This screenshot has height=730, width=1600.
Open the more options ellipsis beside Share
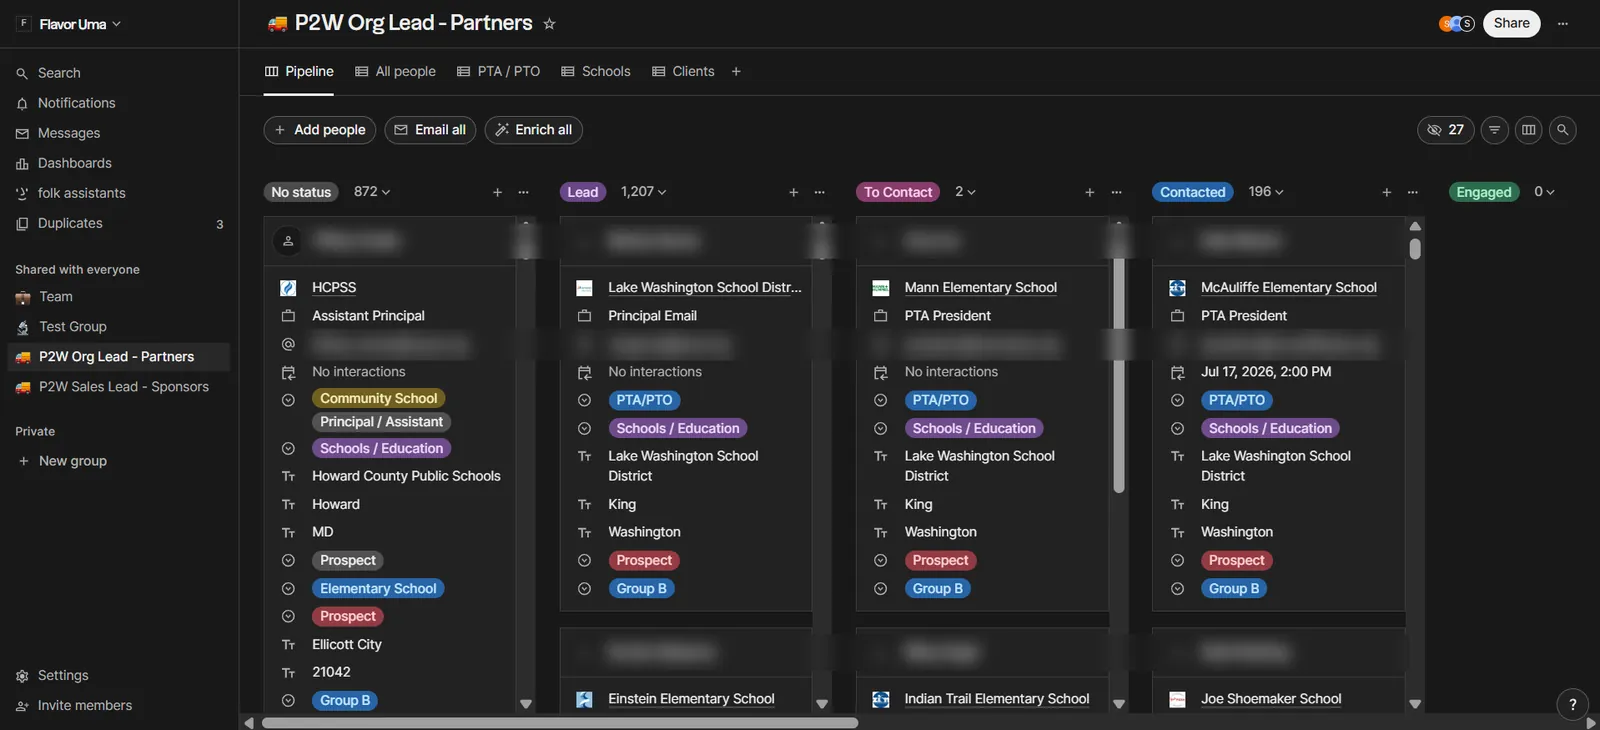(1563, 23)
